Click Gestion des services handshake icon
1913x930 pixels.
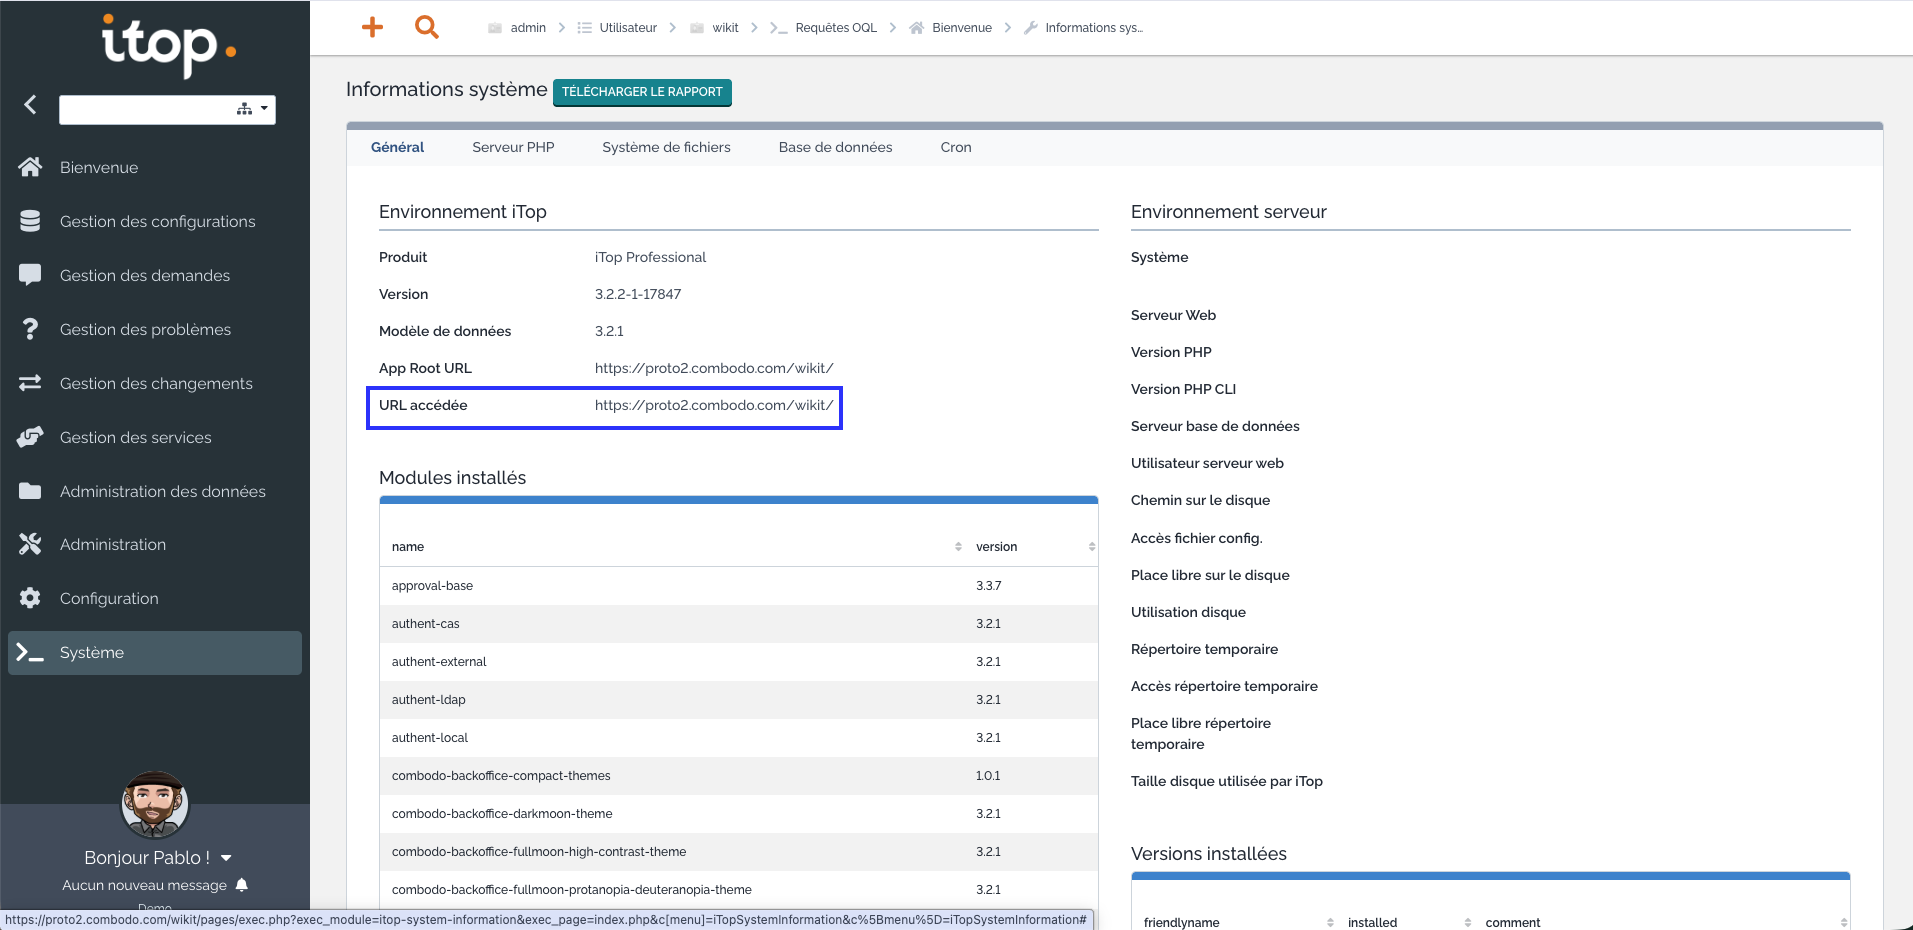(30, 437)
